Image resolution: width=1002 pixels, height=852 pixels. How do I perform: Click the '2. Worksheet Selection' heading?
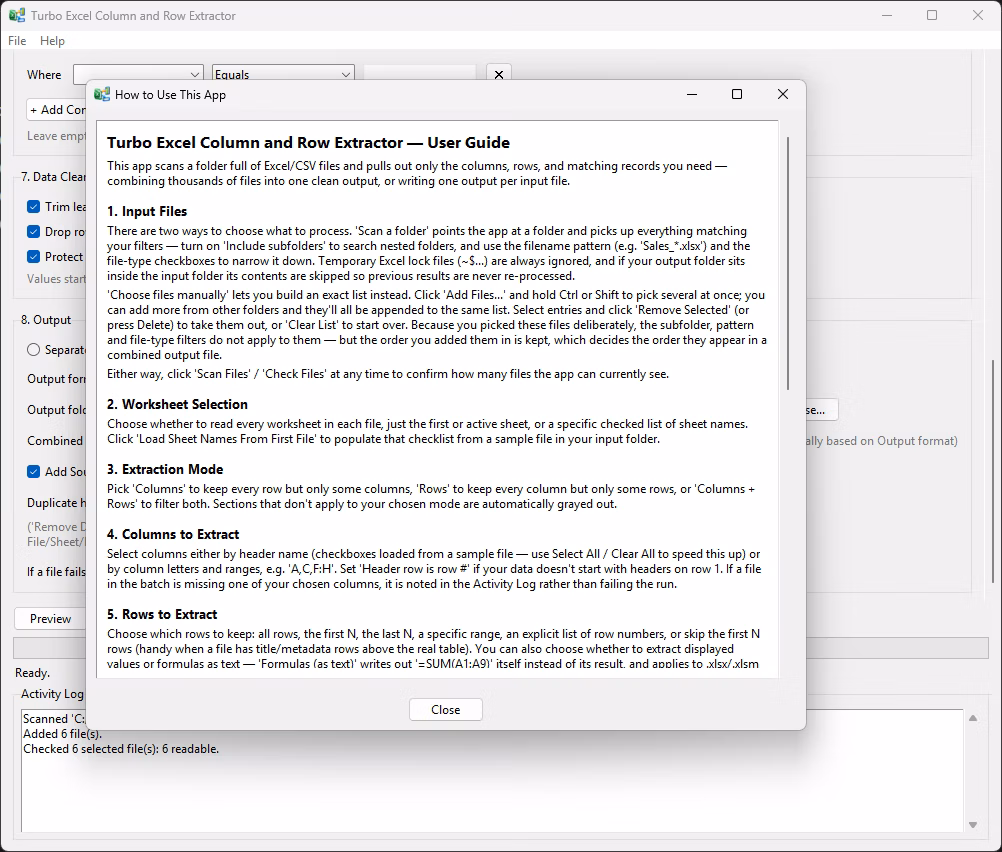[177, 405]
